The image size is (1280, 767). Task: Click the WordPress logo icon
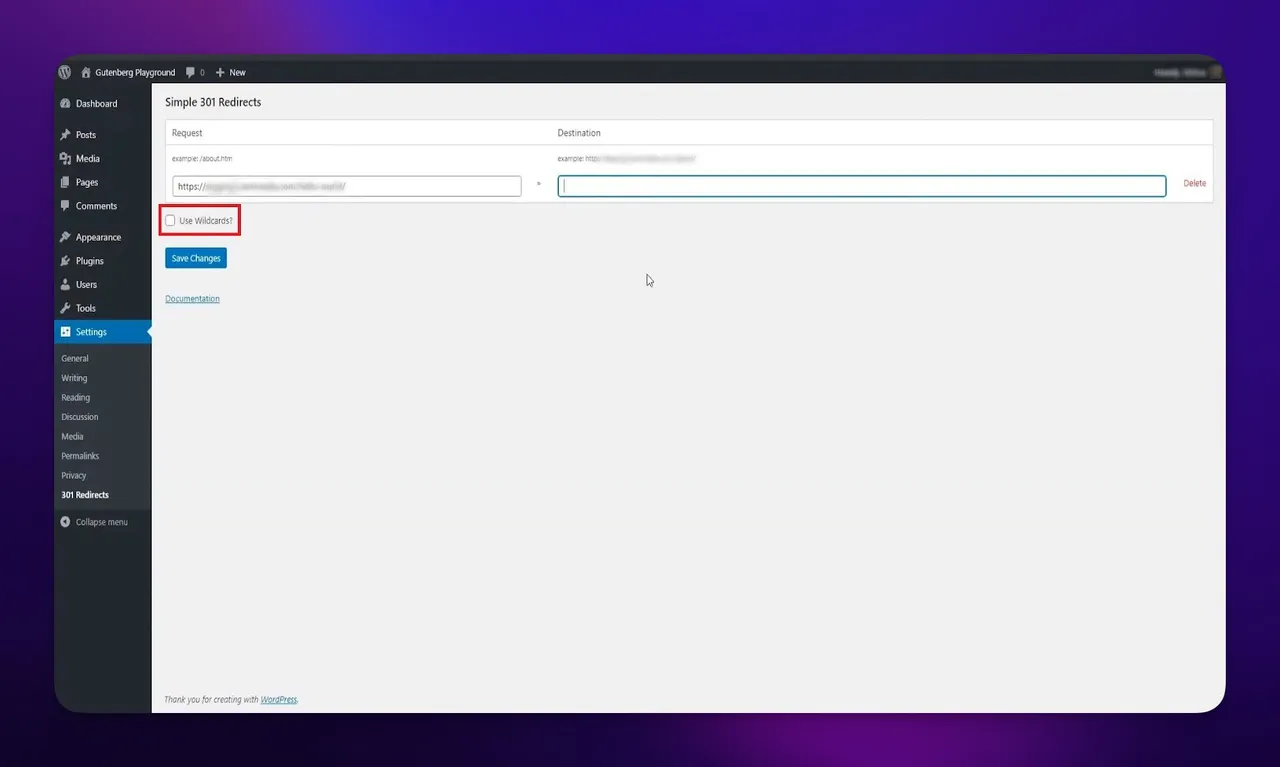(x=65, y=72)
